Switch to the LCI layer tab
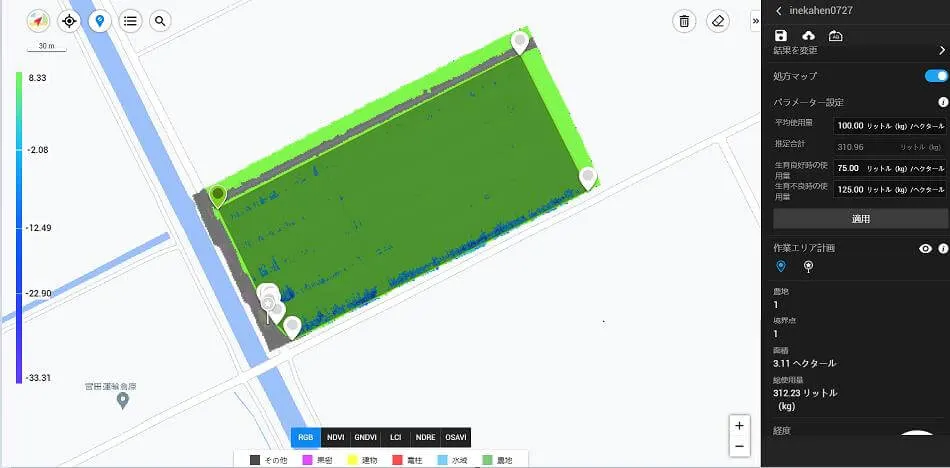 [x=396, y=437]
